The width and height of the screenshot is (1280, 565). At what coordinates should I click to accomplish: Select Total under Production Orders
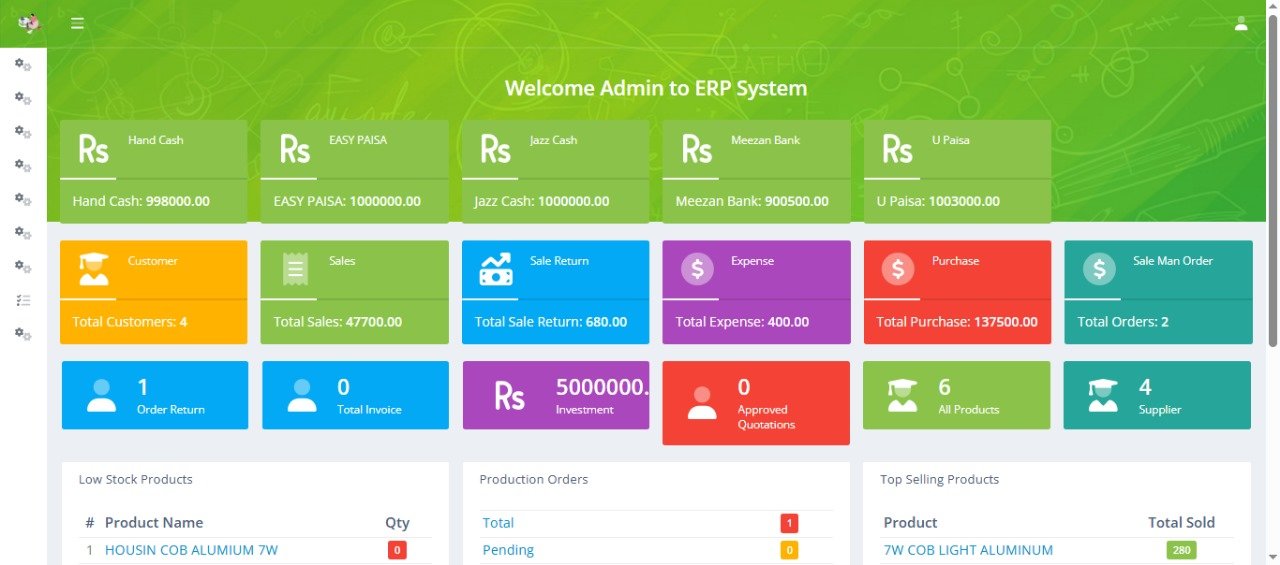pos(498,523)
